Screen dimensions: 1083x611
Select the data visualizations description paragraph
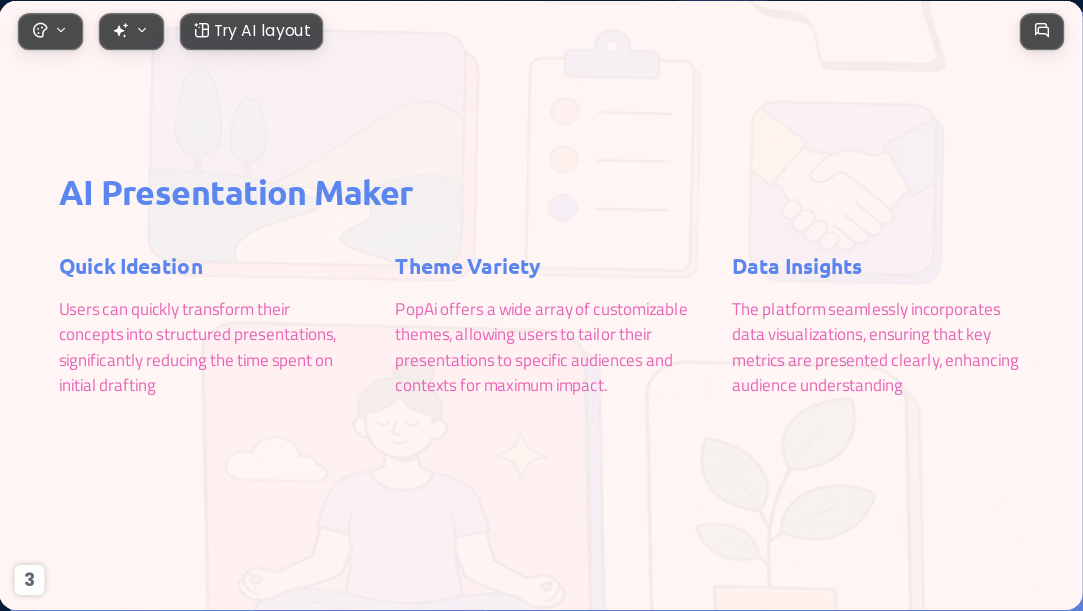tap(875, 347)
